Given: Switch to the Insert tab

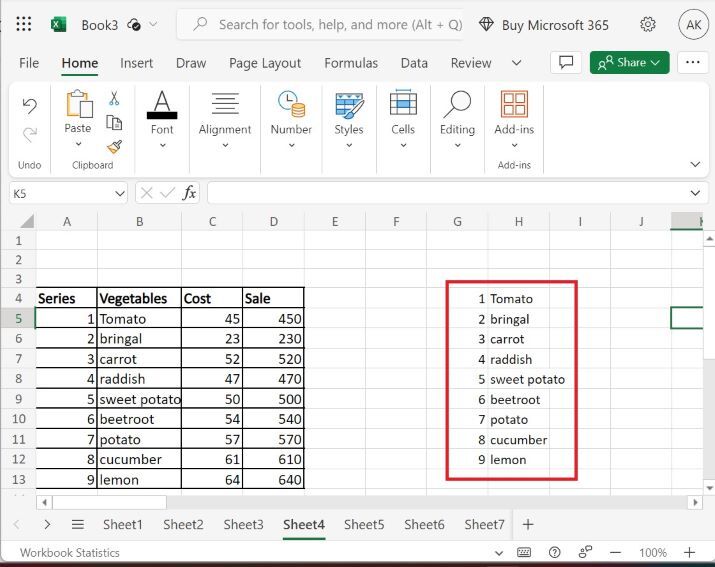Looking at the screenshot, I should (x=136, y=63).
